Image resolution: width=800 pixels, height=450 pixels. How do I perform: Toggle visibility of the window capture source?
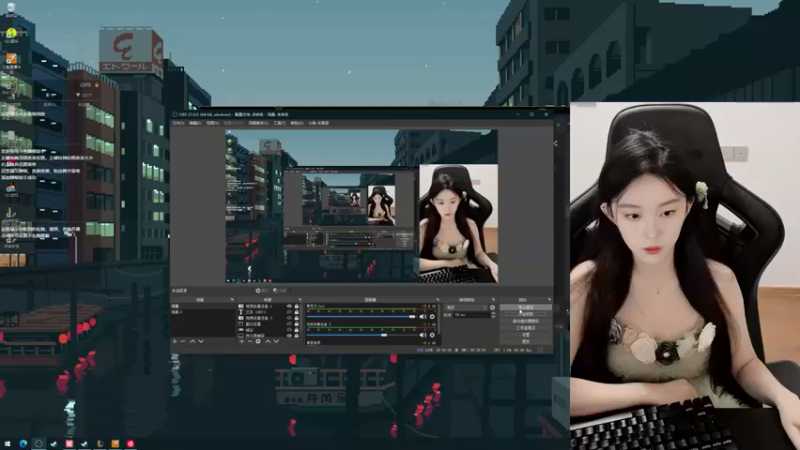(289, 324)
